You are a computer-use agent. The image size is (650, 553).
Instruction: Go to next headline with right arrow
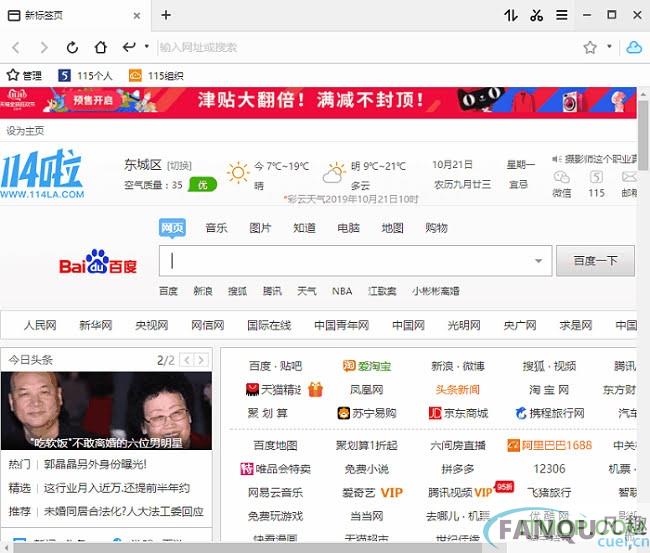point(201,360)
